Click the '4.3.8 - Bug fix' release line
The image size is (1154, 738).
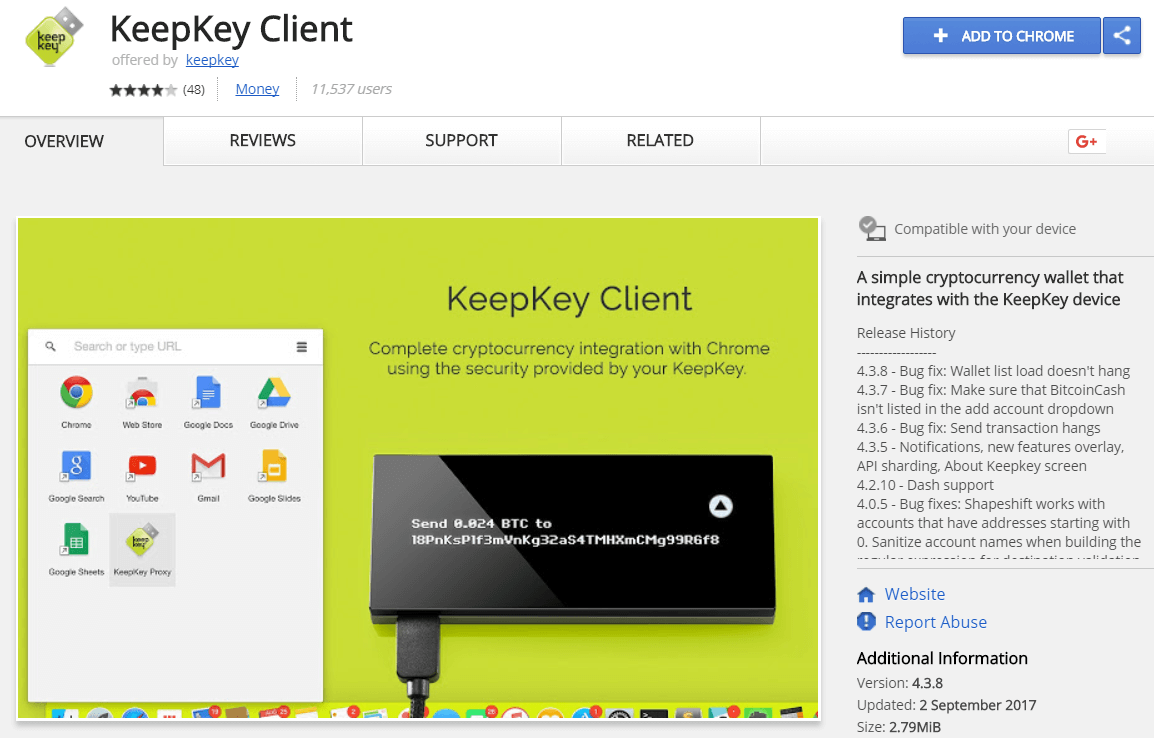tap(994, 371)
